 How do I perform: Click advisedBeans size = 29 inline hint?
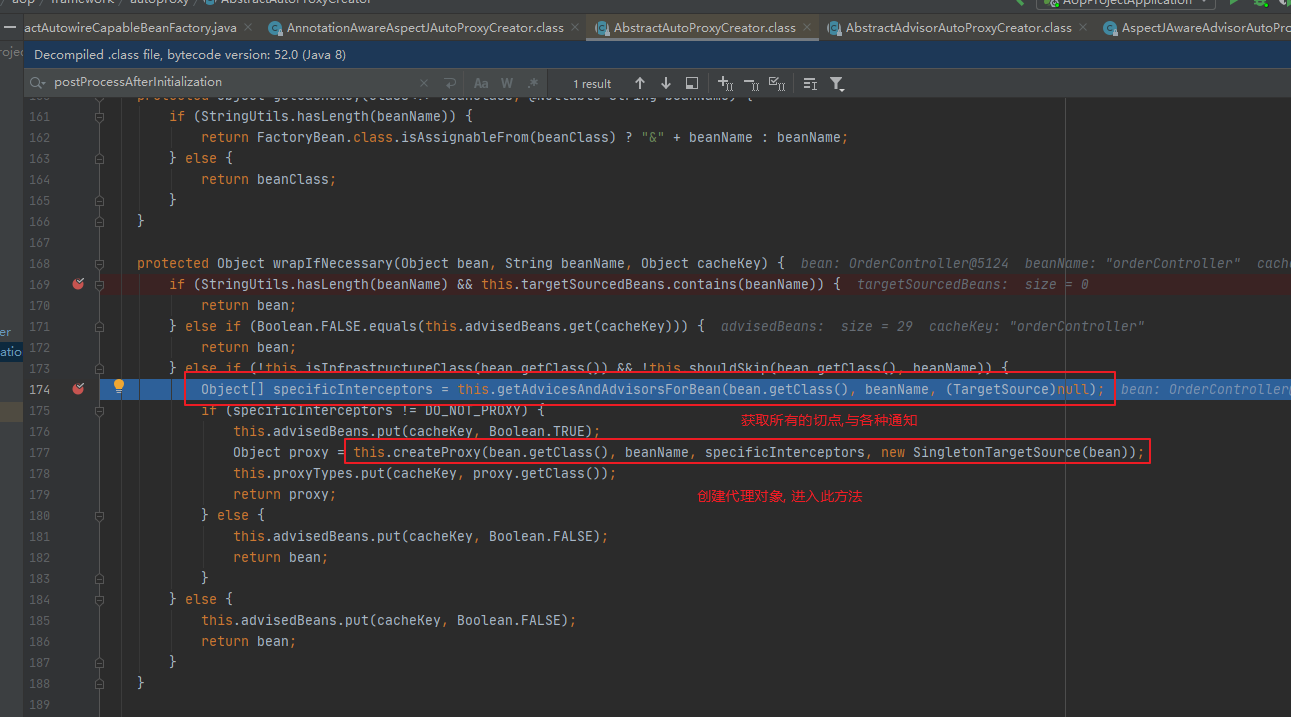click(816, 326)
